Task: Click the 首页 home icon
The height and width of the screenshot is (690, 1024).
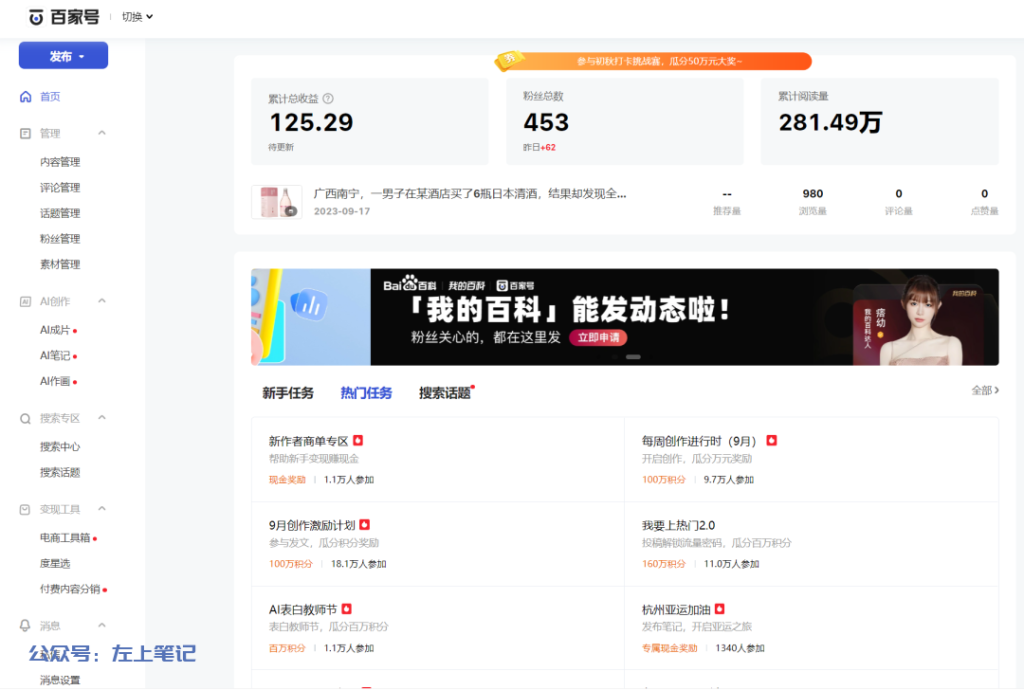Action: coord(25,97)
